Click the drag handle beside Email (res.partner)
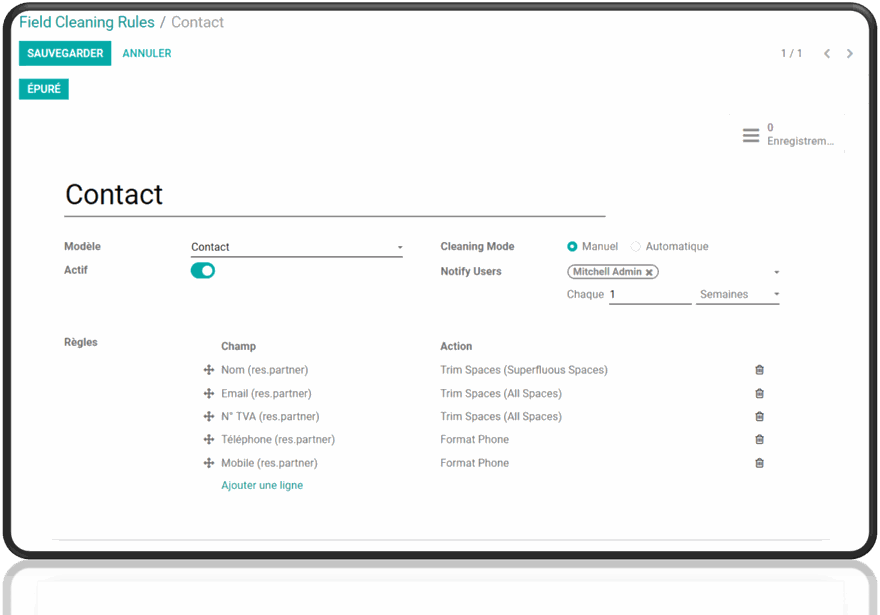This screenshot has width=880, height=615. (x=211, y=393)
